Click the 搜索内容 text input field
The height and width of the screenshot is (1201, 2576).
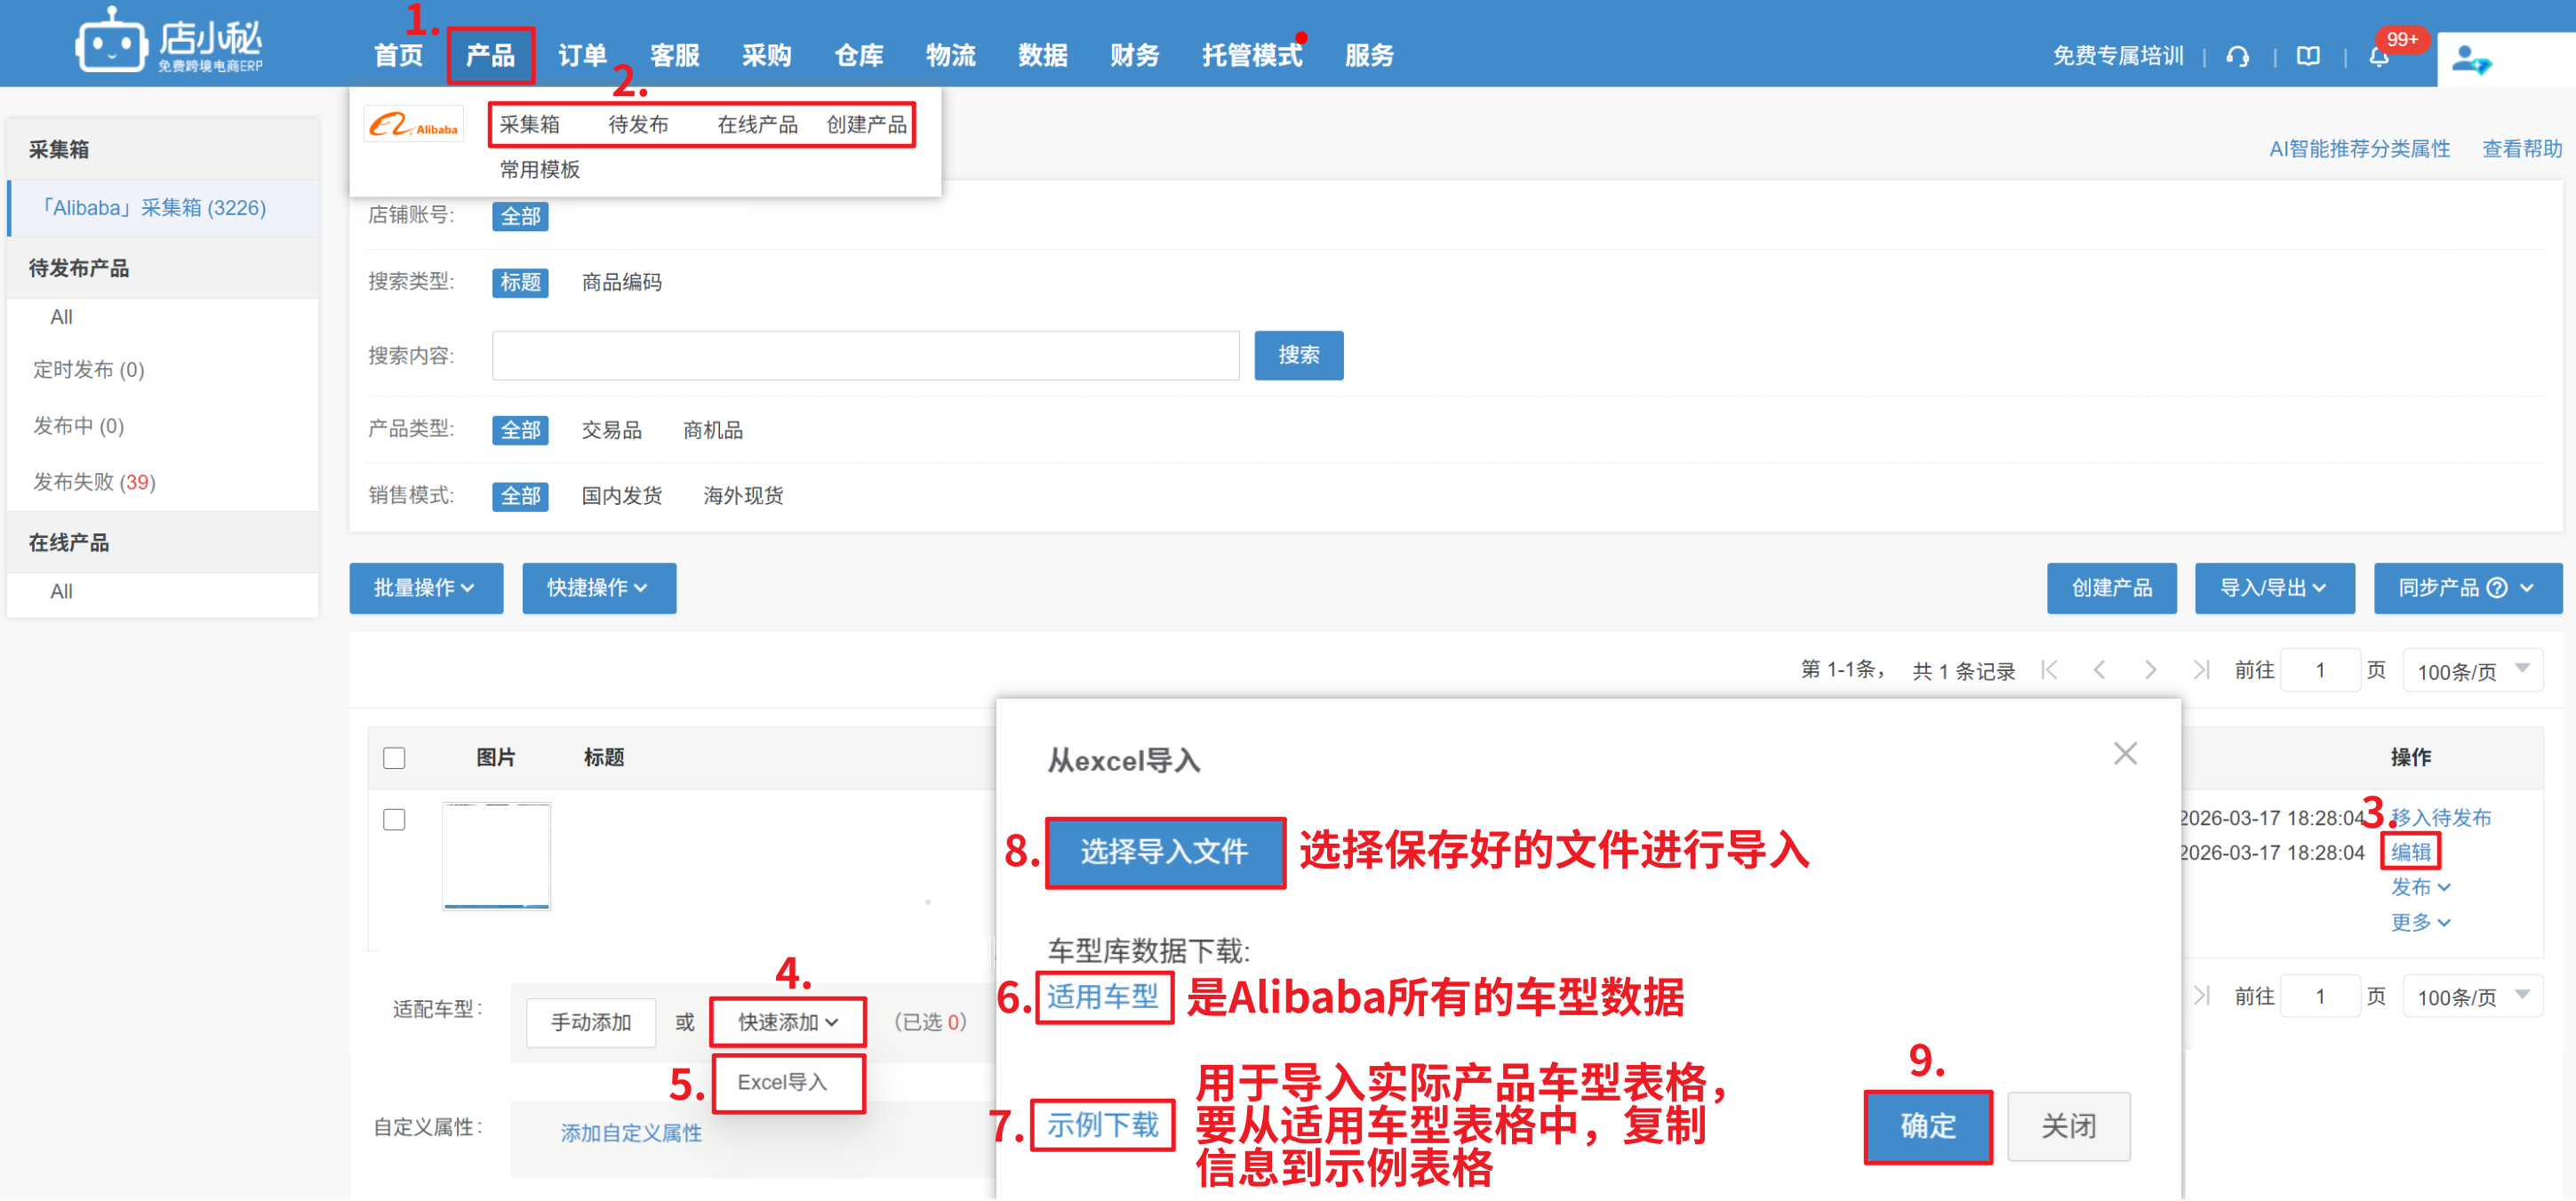tap(865, 355)
